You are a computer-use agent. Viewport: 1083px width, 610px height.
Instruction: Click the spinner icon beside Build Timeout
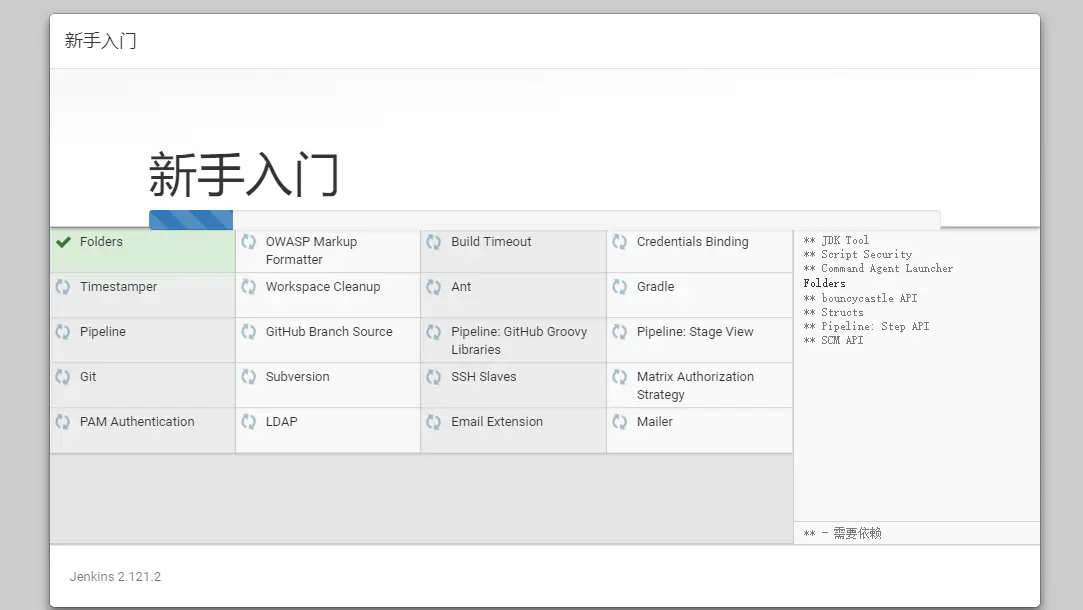(x=434, y=242)
